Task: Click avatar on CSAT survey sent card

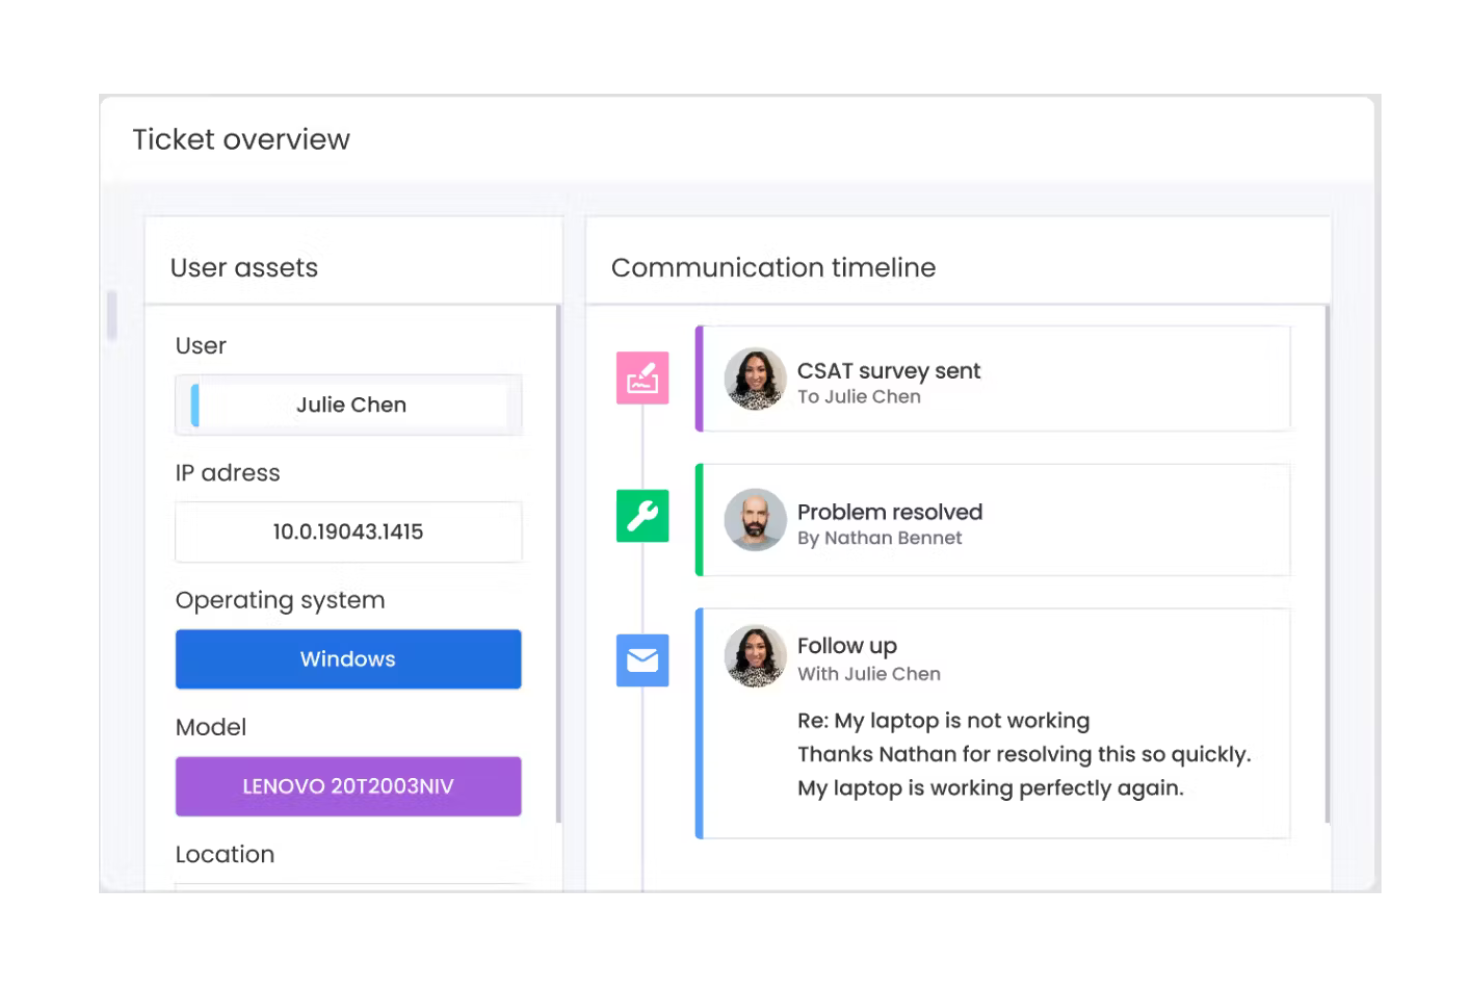Action: point(755,379)
